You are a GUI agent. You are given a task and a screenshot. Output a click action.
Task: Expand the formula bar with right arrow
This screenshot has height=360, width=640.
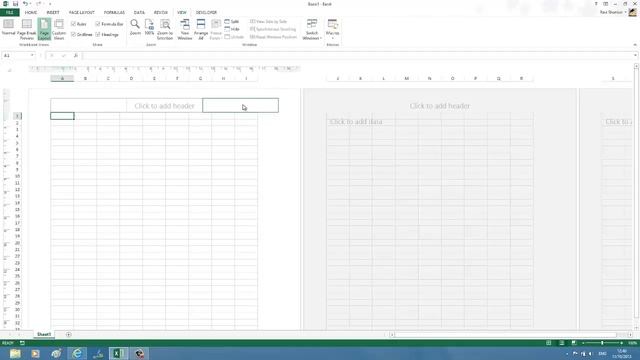click(x=635, y=56)
